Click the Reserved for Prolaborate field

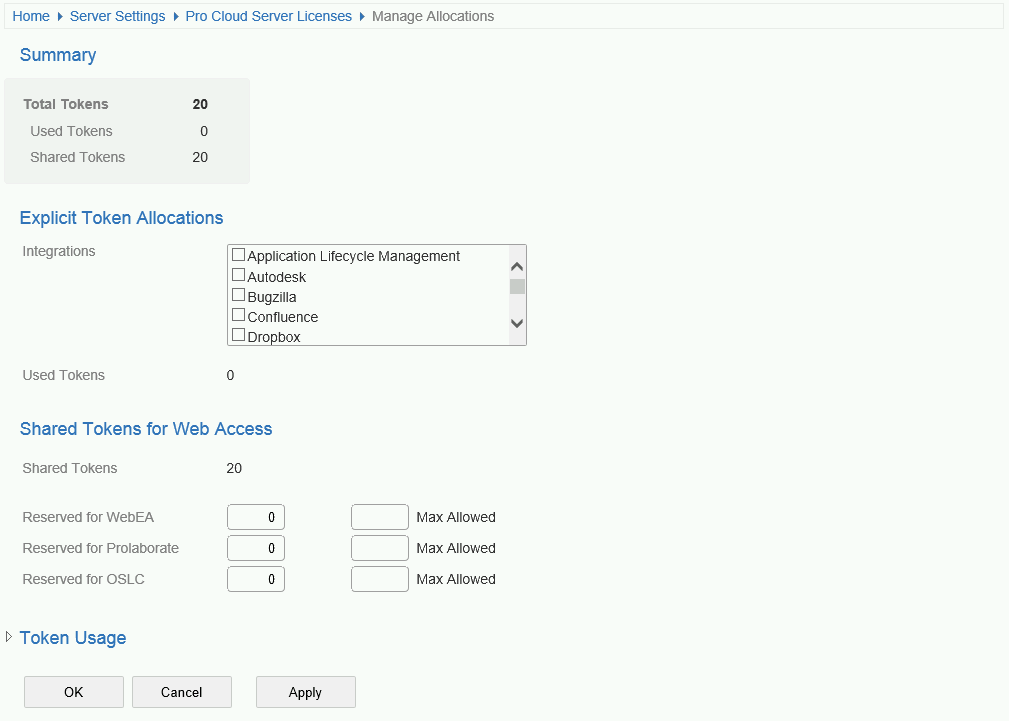click(x=256, y=548)
